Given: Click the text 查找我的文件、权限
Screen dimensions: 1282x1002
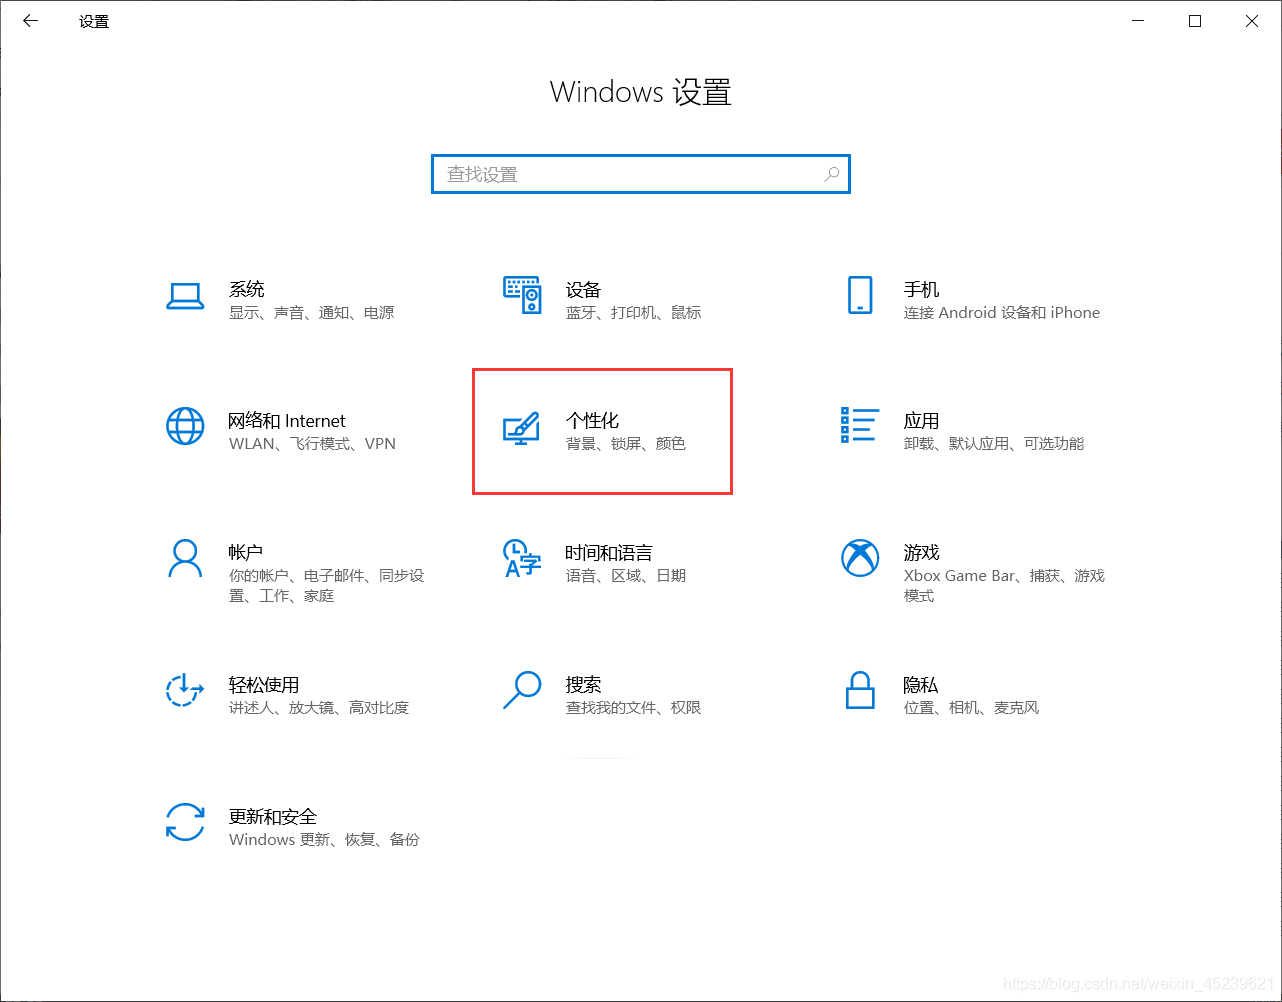Looking at the screenshot, I should coord(633,708).
